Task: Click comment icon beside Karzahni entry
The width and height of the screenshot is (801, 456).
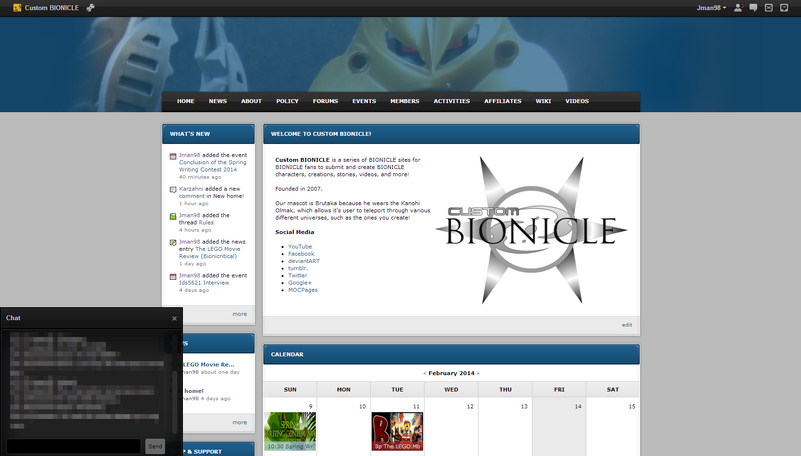Action: [x=173, y=189]
